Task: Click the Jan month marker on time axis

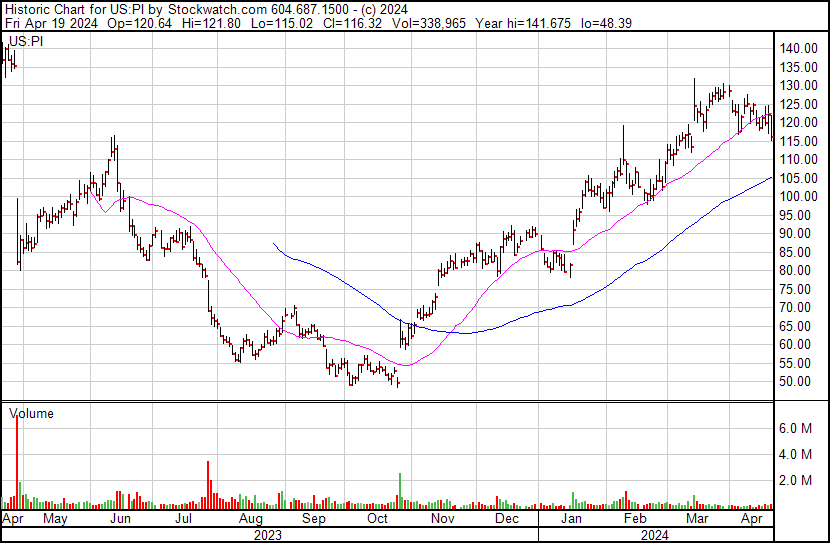Action: (572, 520)
